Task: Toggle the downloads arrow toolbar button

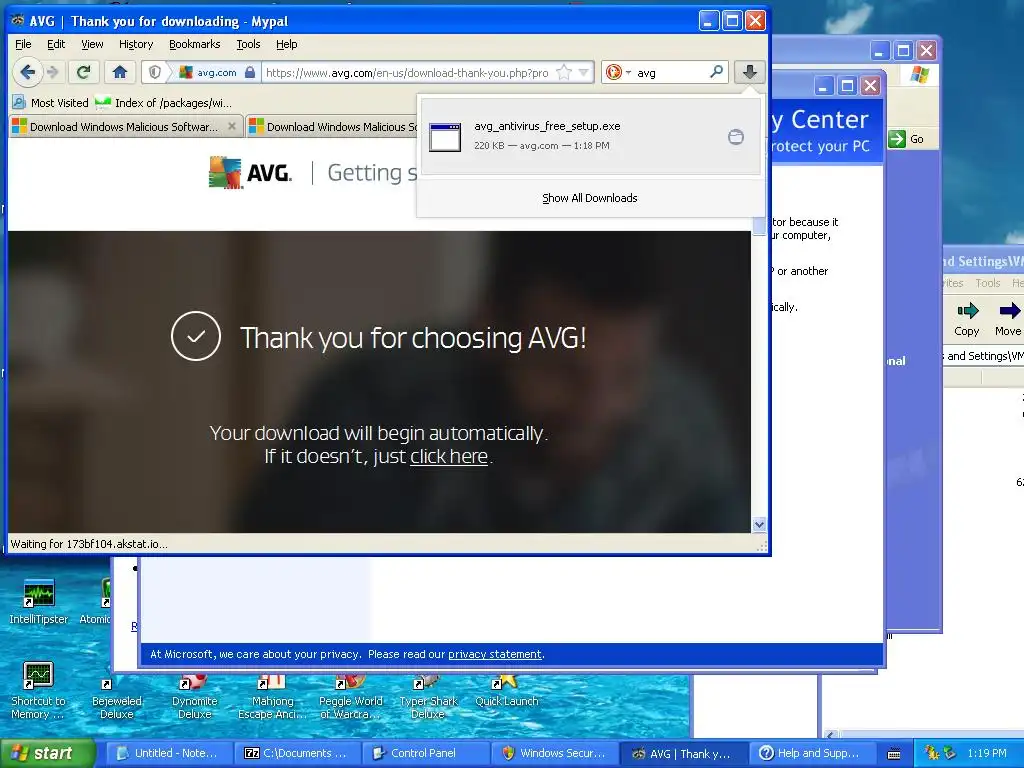Action: 750,72
